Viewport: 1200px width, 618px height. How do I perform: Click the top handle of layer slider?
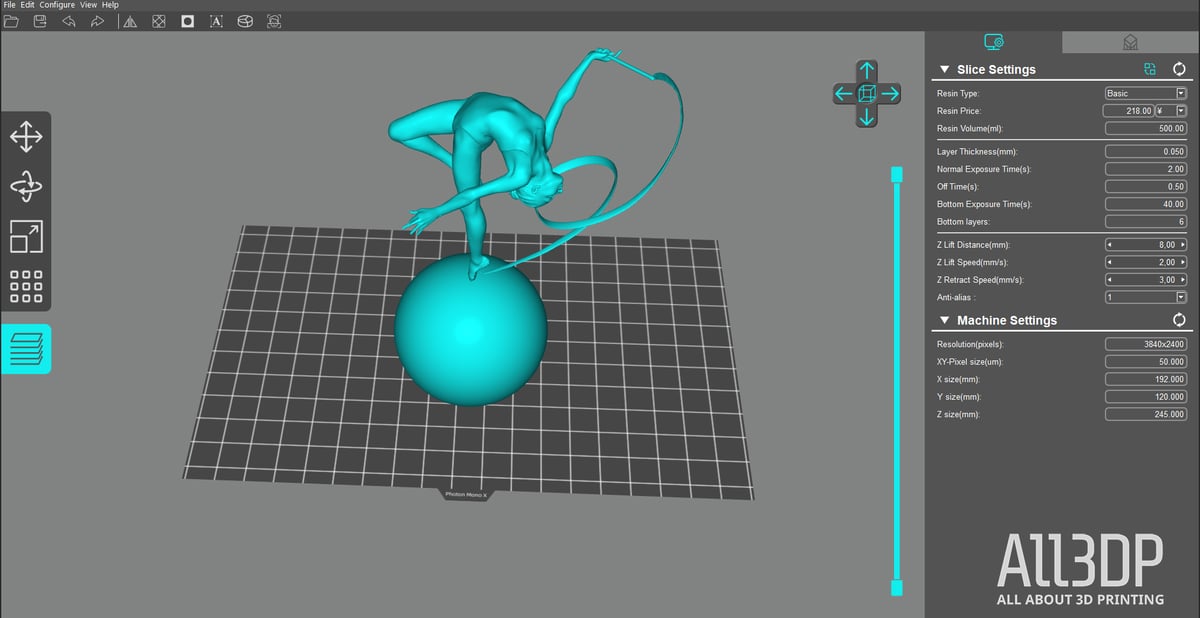897,176
